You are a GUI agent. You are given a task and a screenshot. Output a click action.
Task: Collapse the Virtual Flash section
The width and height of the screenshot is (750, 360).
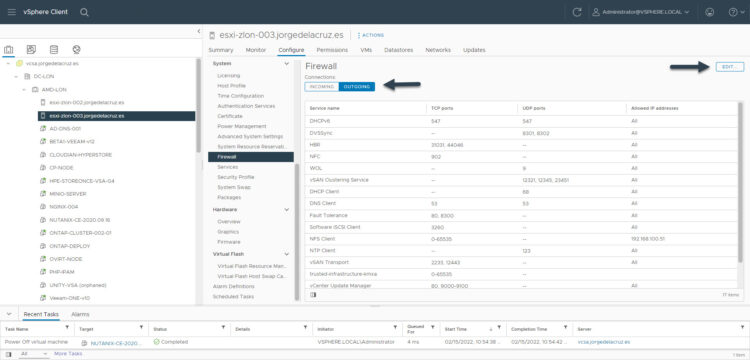[x=287, y=254]
